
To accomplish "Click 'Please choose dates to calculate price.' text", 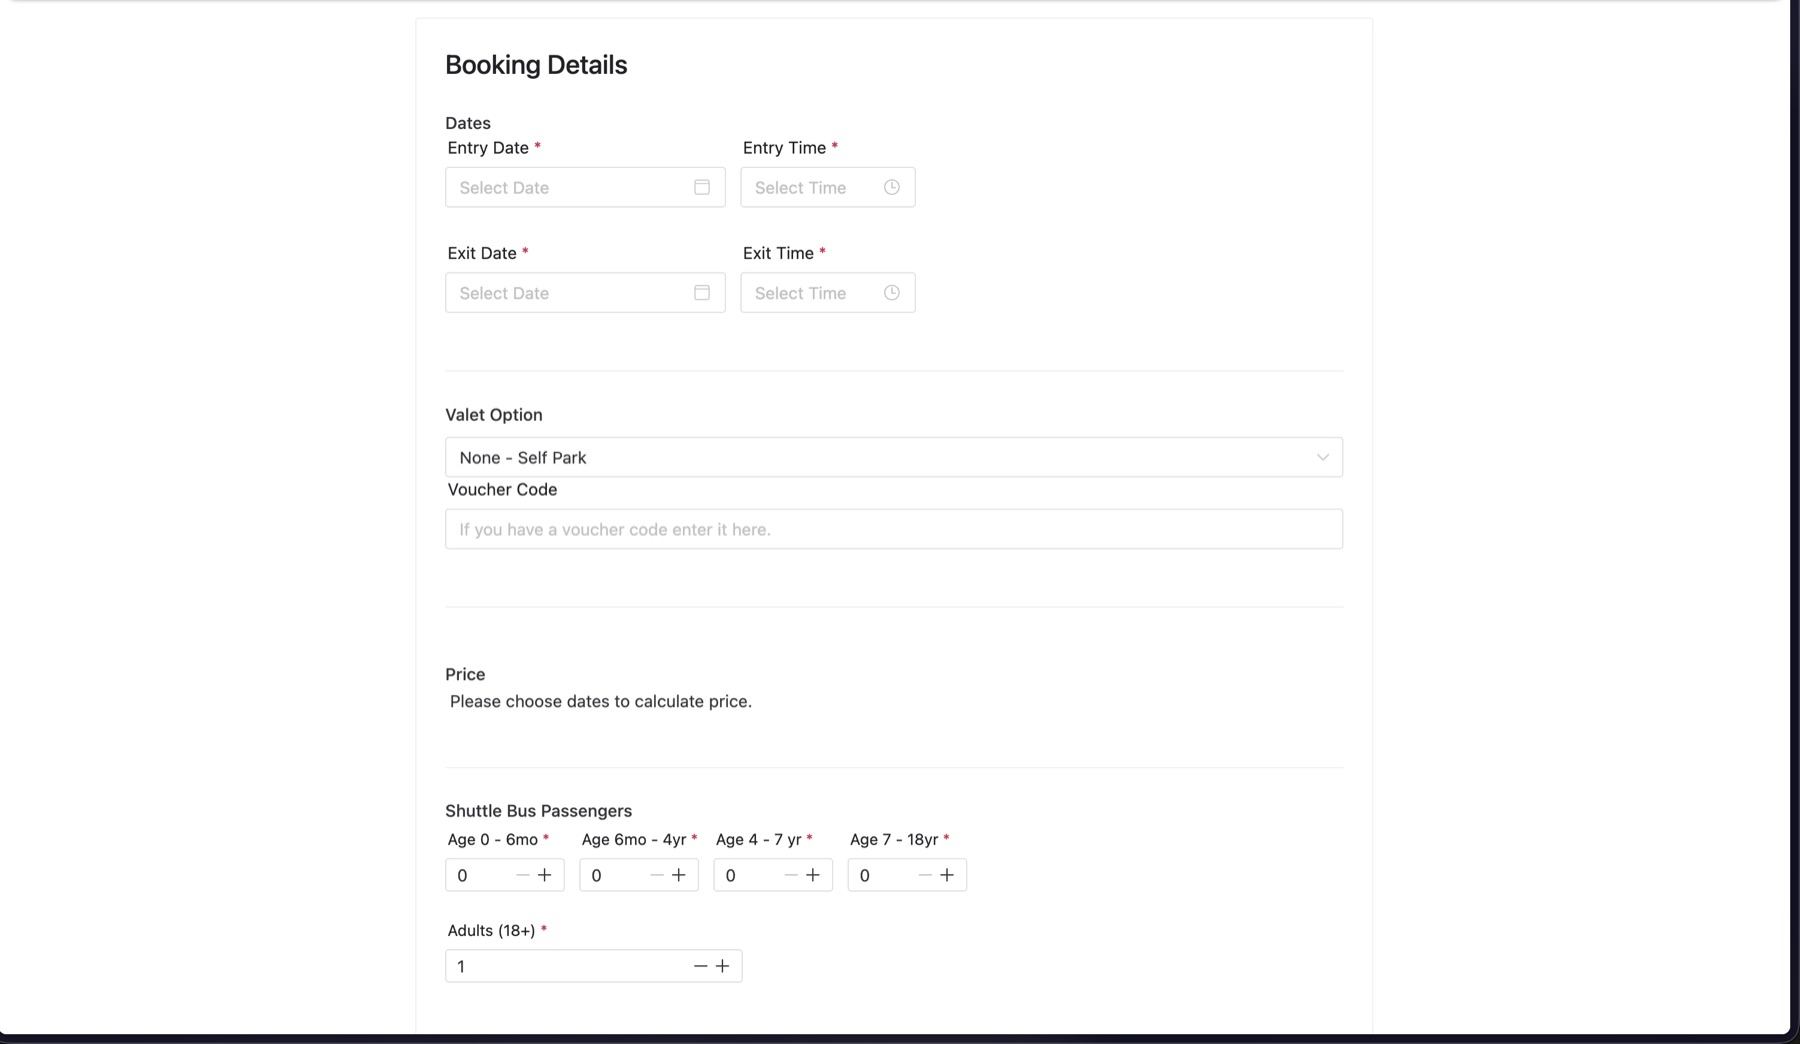I will [601, 701].
